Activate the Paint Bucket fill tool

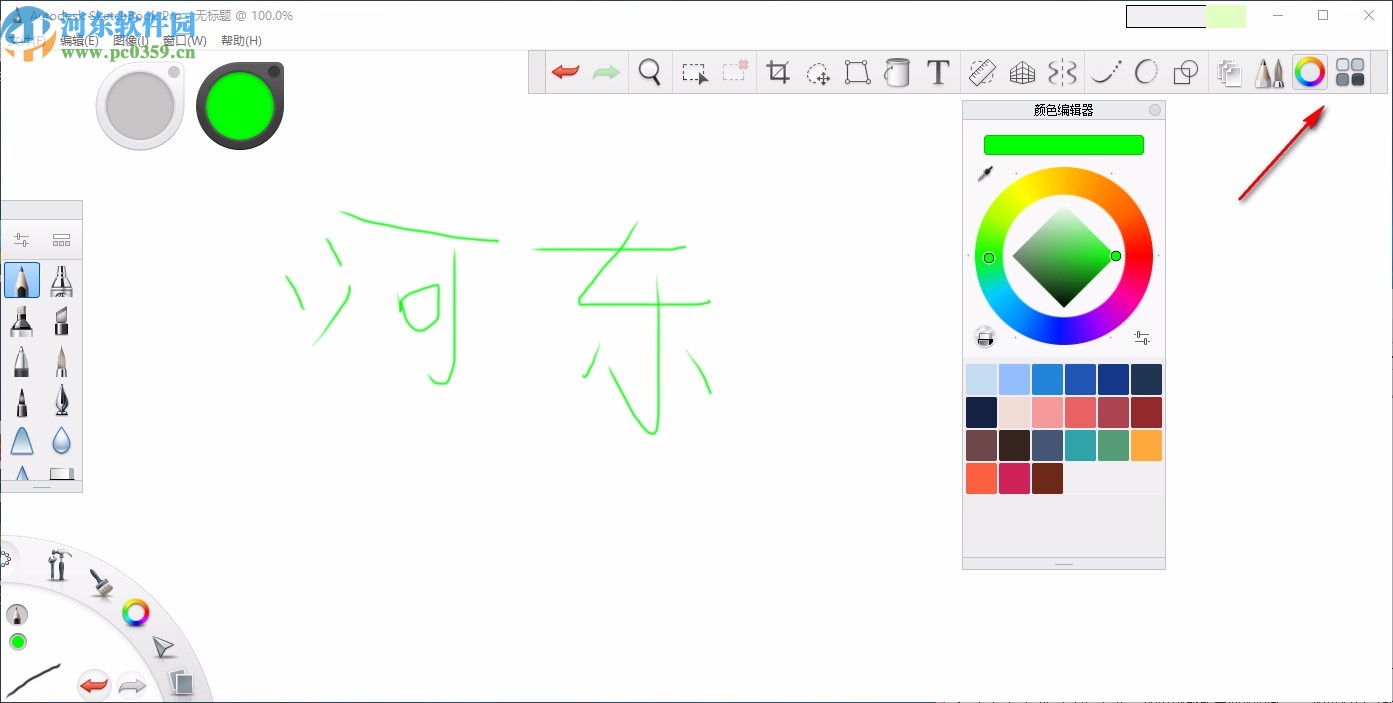897,71
